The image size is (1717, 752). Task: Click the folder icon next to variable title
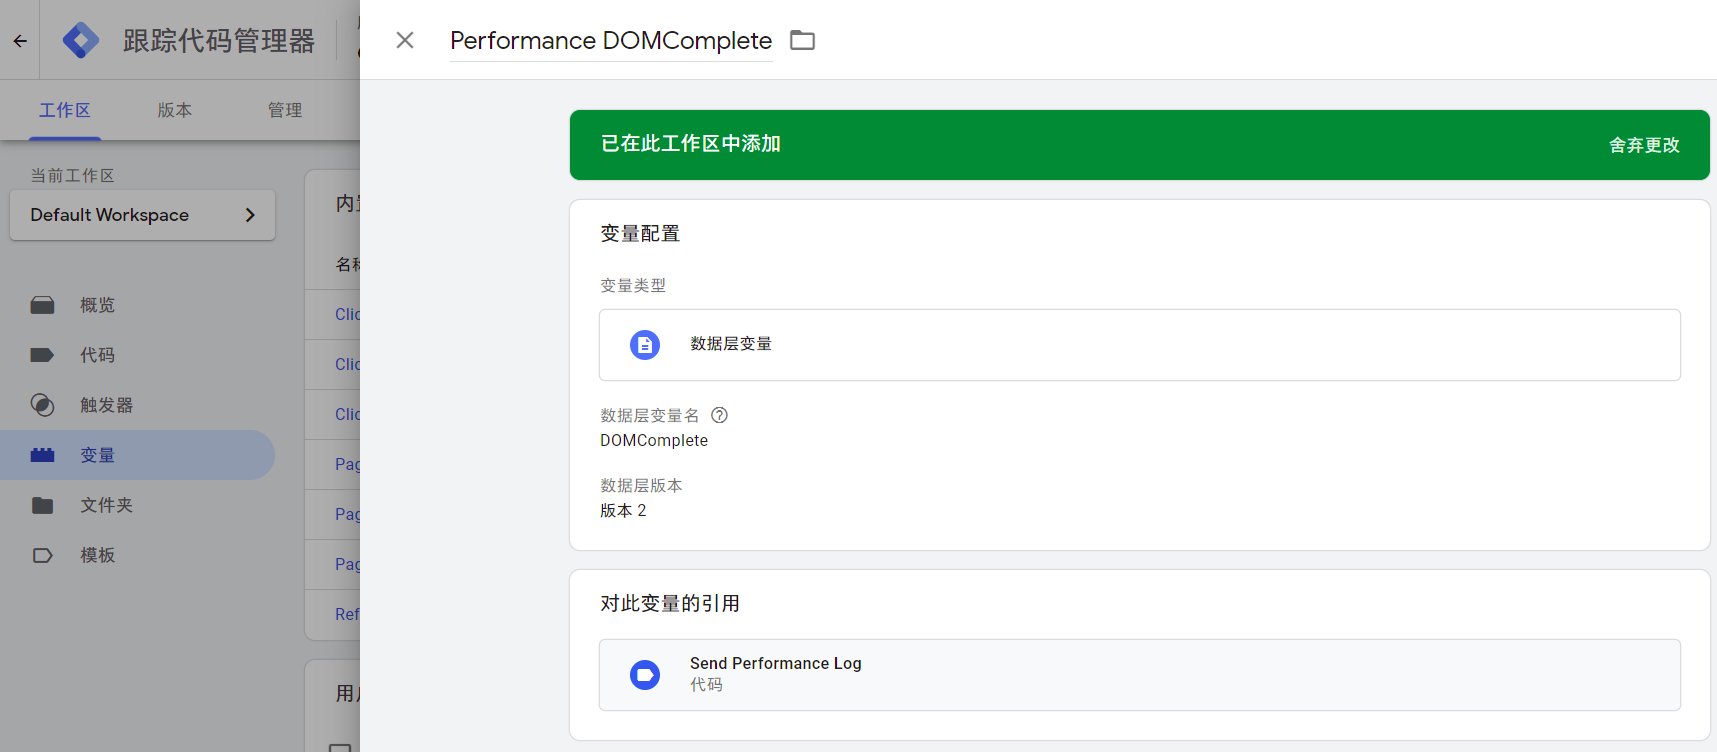(x=802, y=40)
